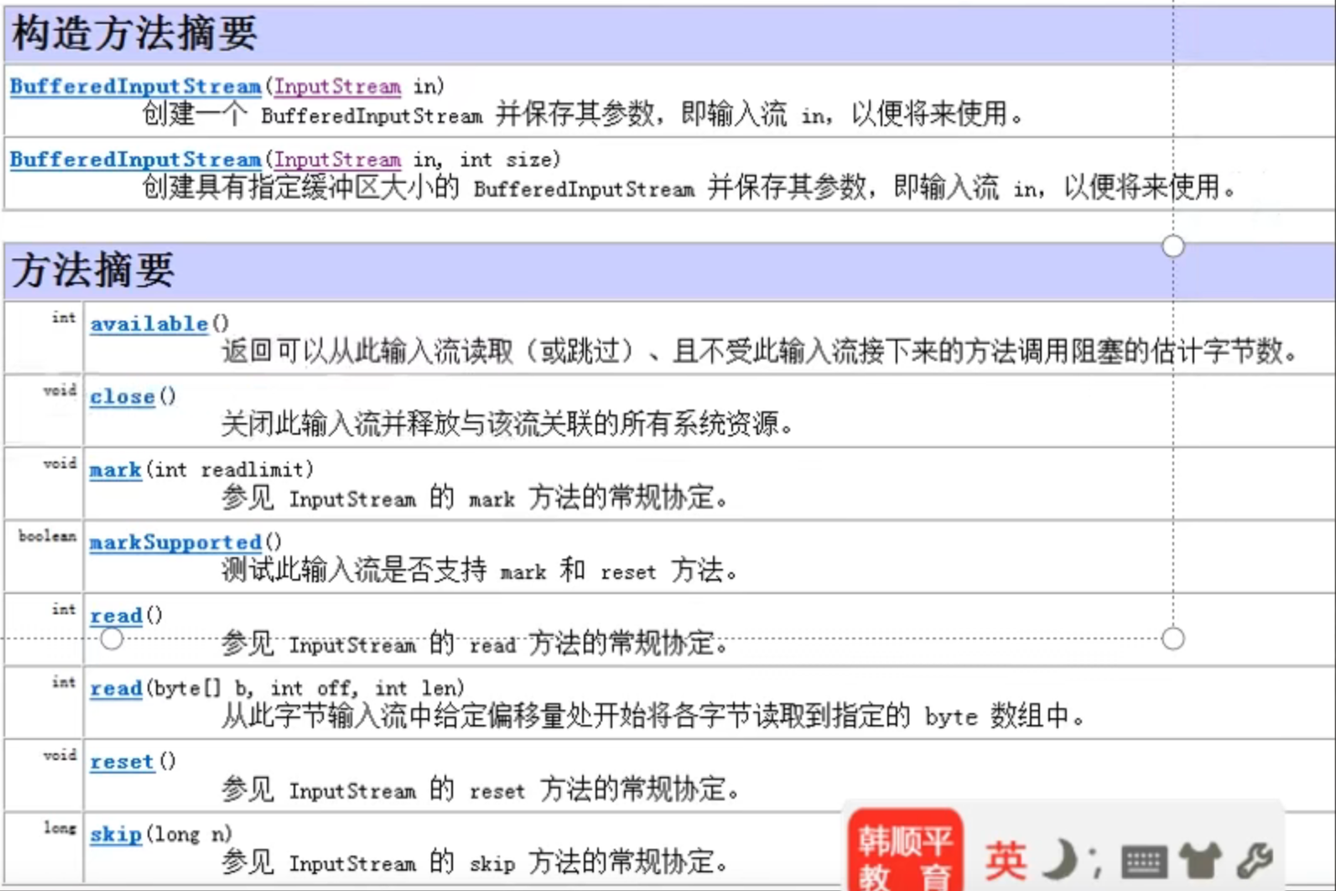Click description 从此字节输入流中给定偏移量处开始将各字节读取

point(653,716)
